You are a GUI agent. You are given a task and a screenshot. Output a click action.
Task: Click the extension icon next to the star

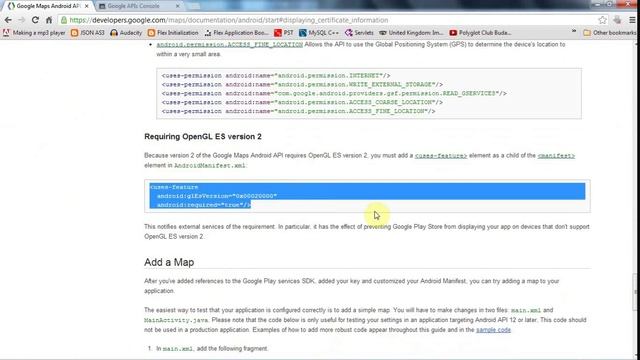click(617, 20)
